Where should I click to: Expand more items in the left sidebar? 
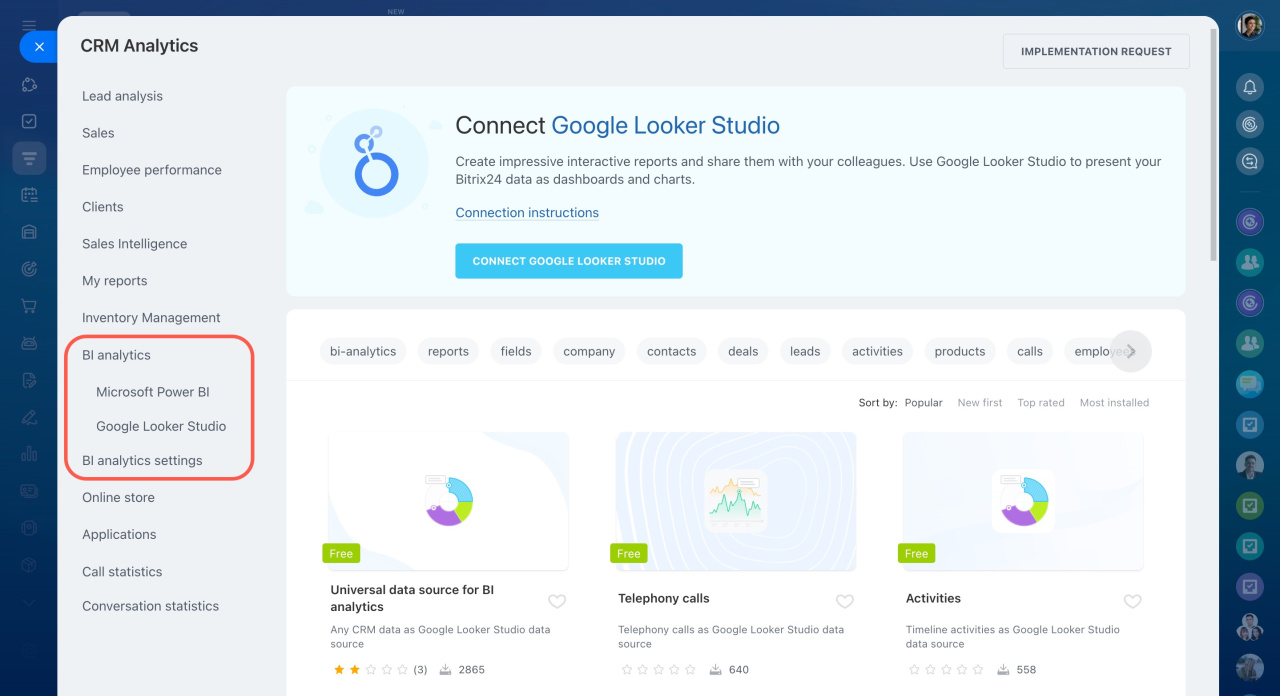[29, 603]
